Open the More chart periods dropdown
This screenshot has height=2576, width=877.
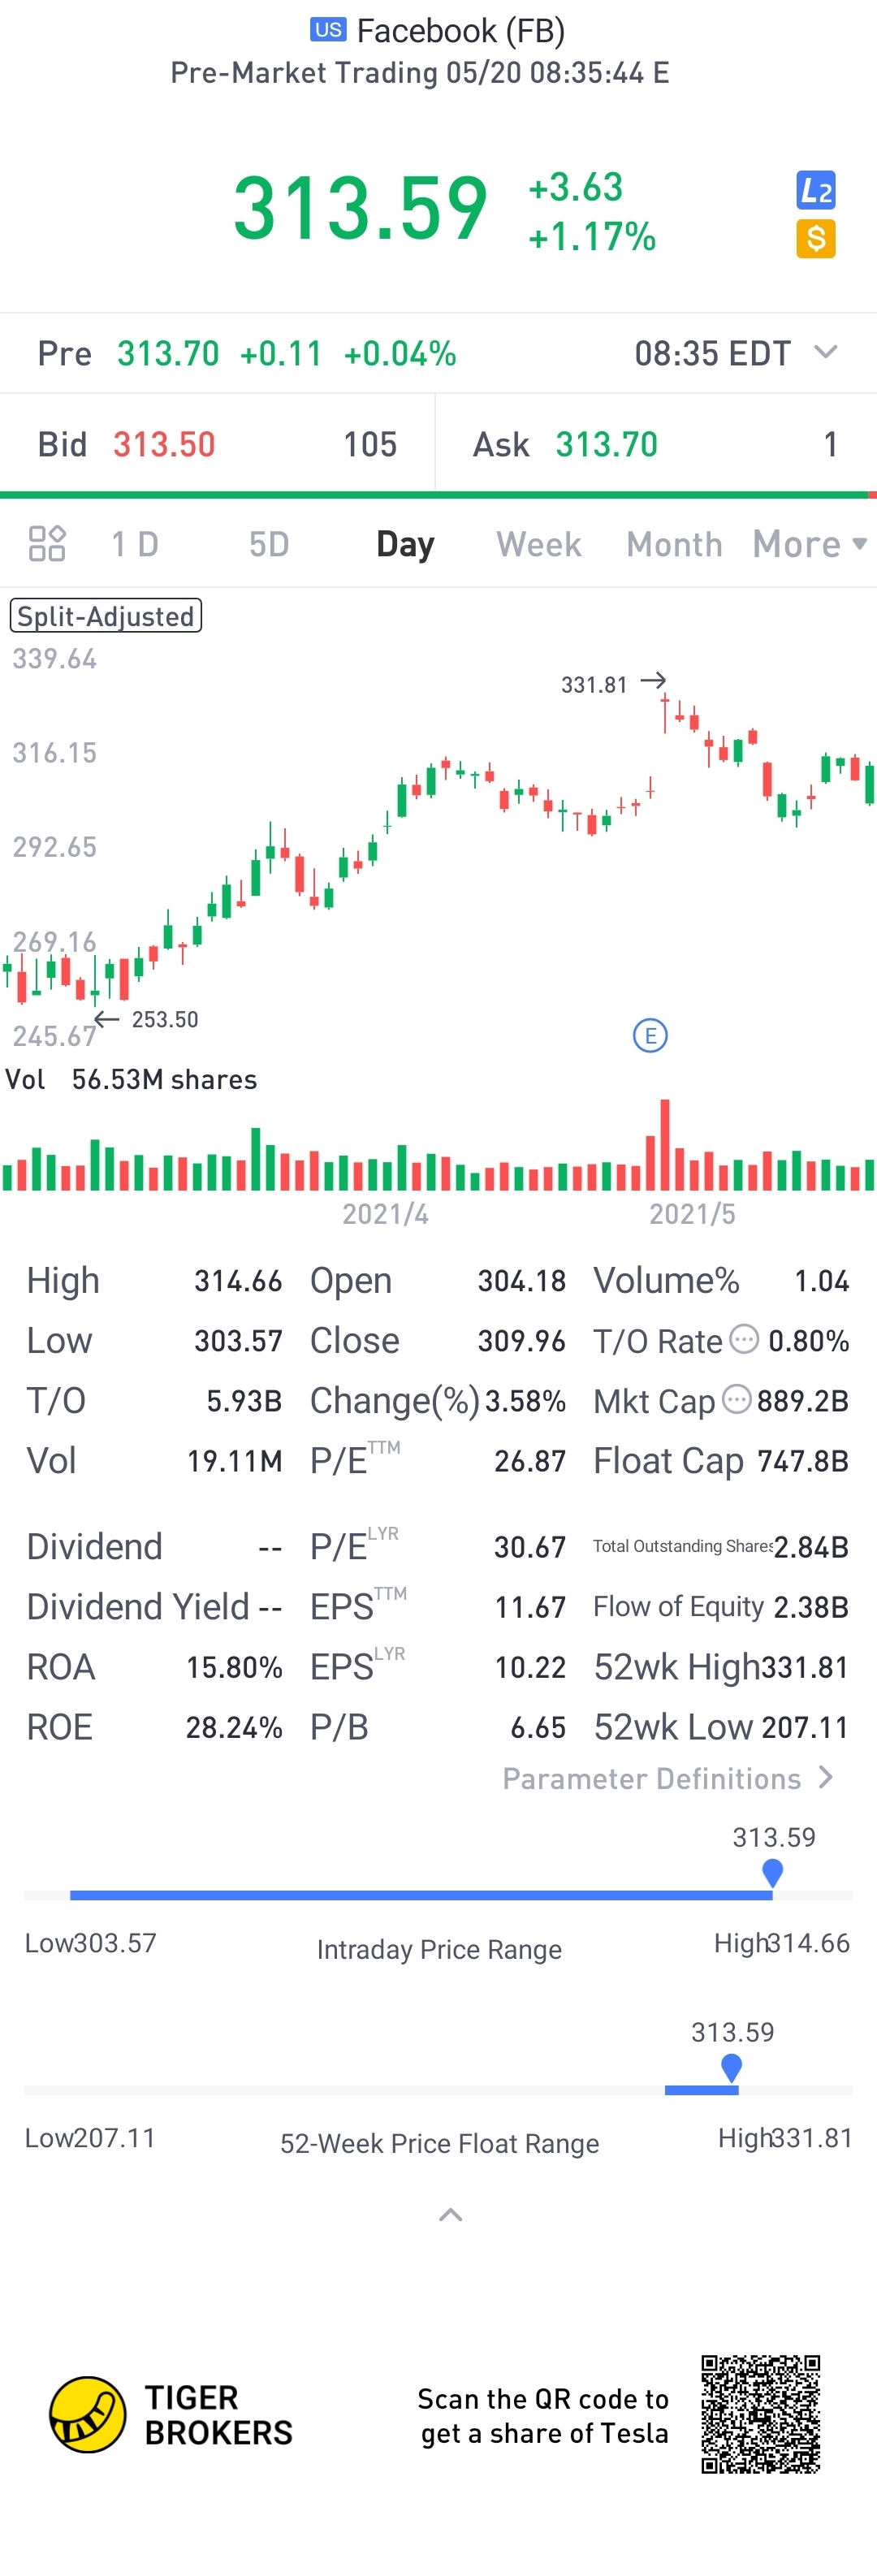tap(809, 544)
